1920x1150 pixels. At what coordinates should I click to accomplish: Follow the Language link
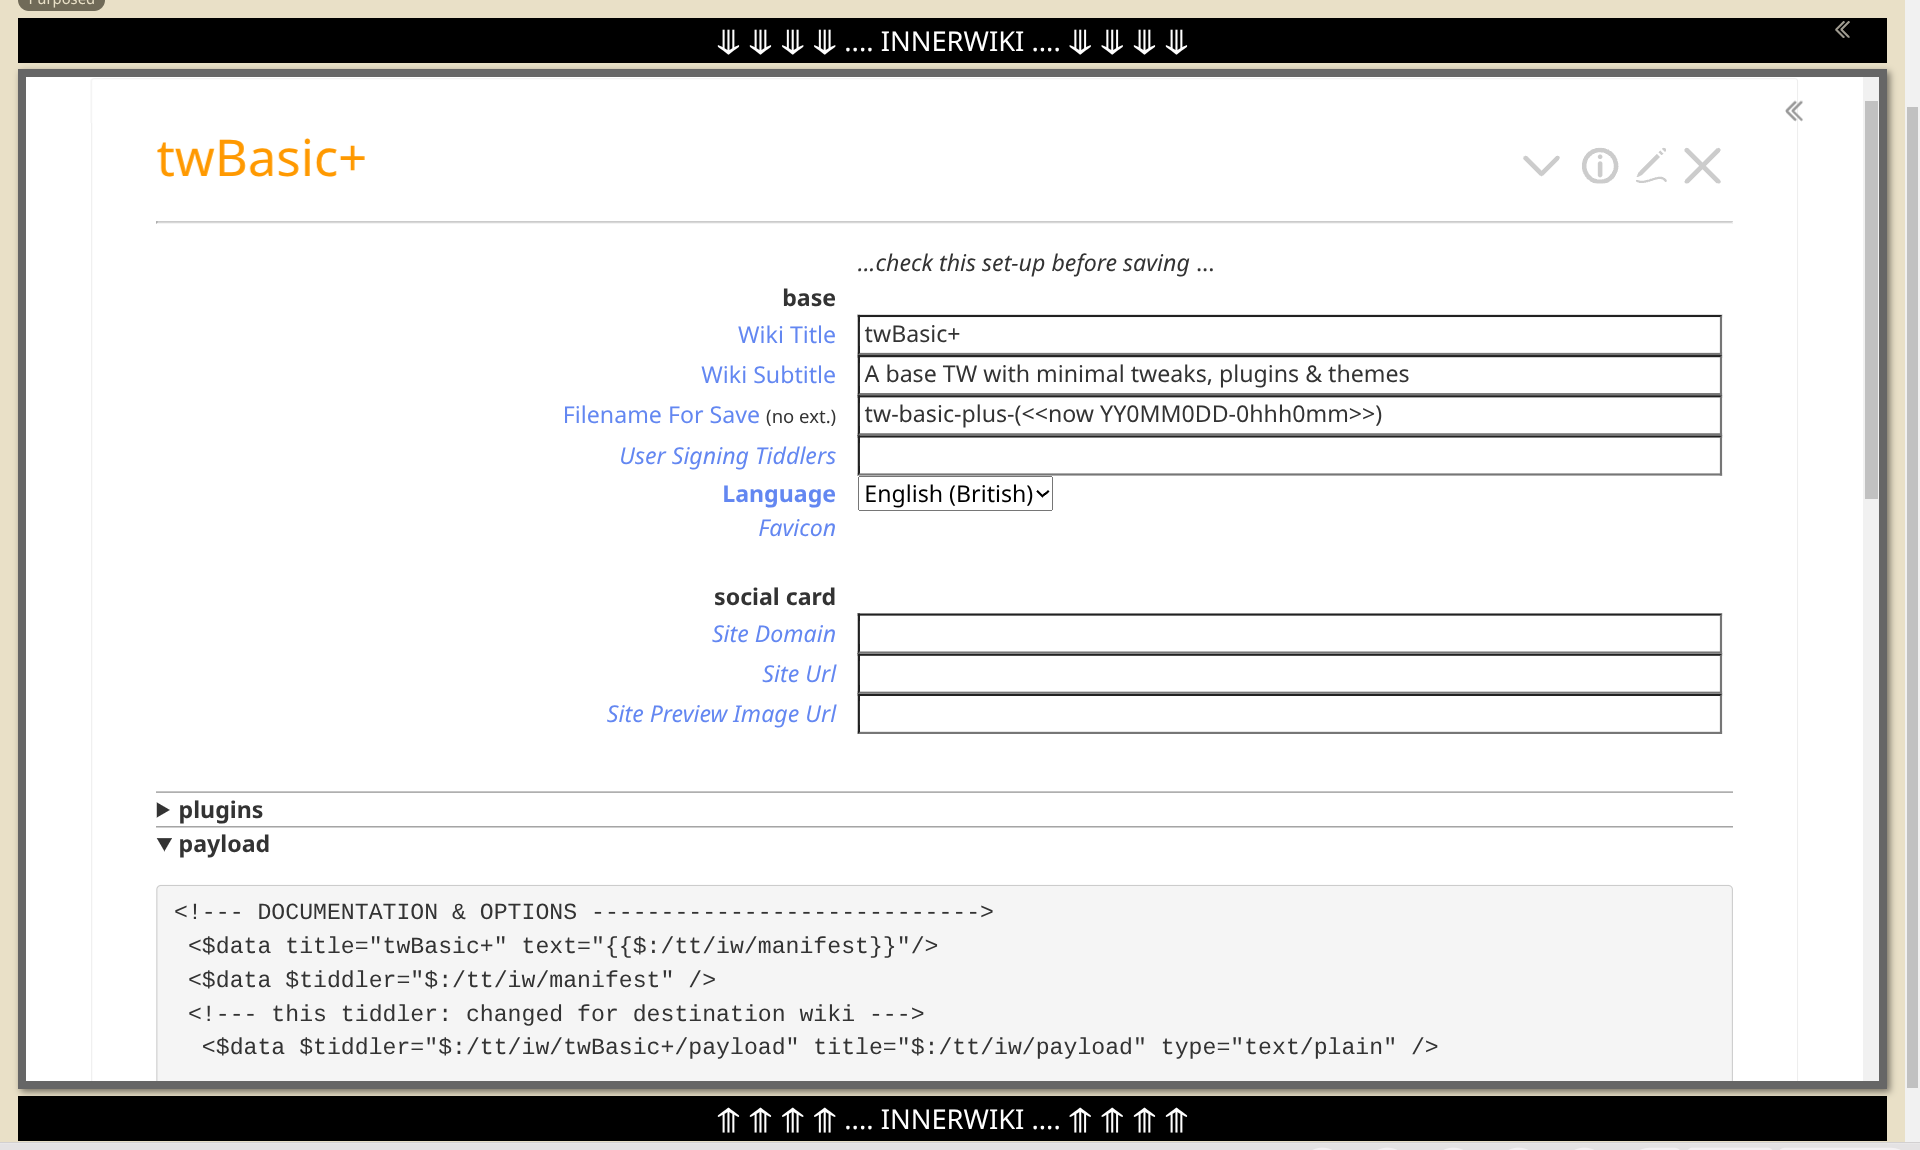(778, 494)
